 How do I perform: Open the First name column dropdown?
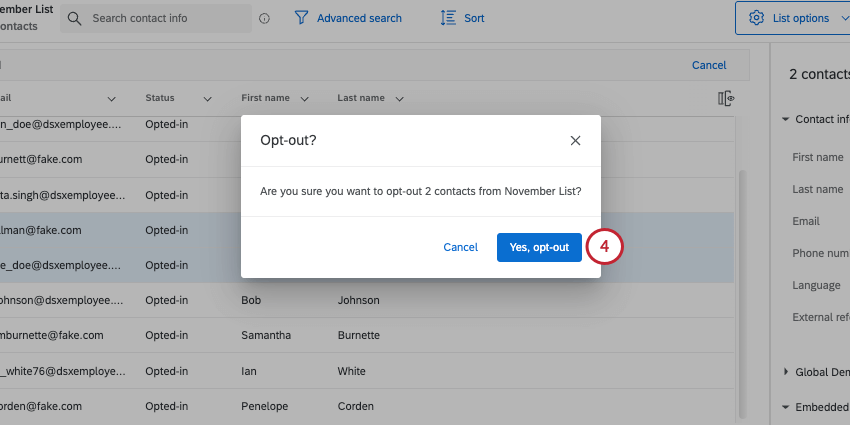pos(304,99)
